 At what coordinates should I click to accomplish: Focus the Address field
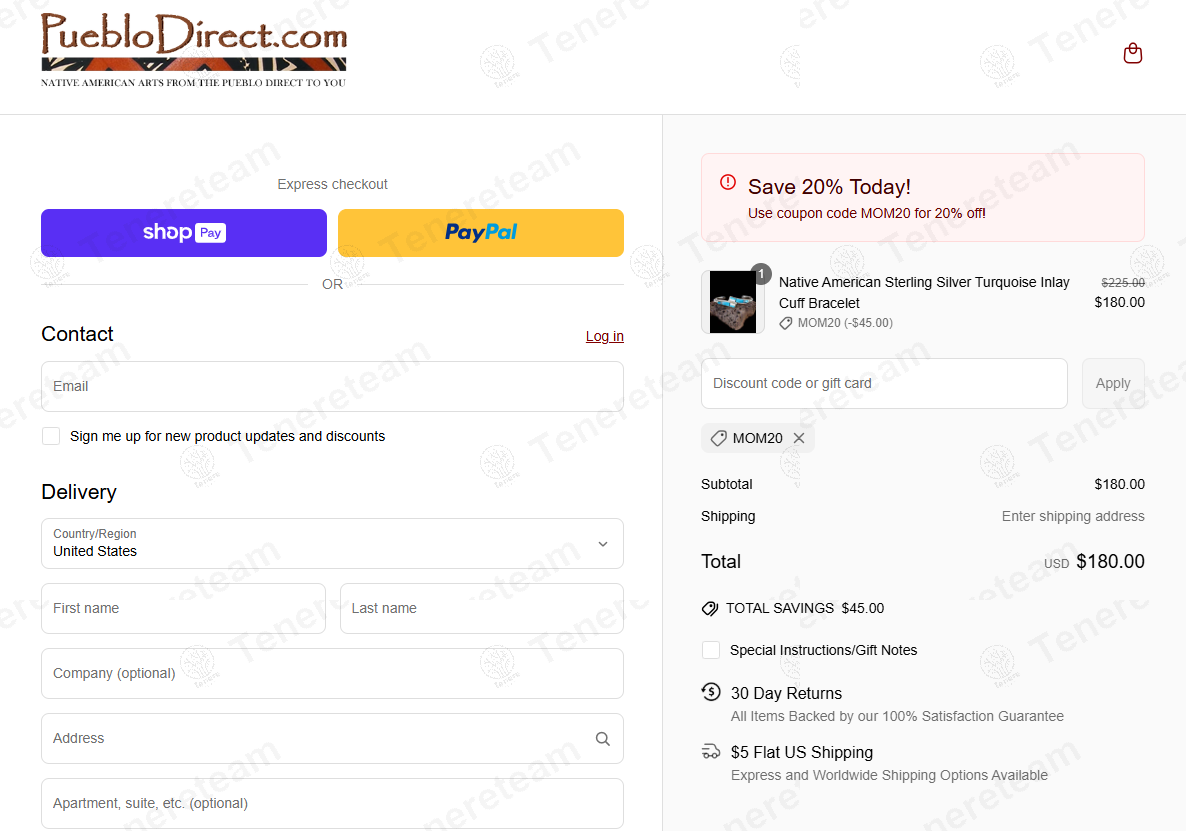click(x=332, y=739)
